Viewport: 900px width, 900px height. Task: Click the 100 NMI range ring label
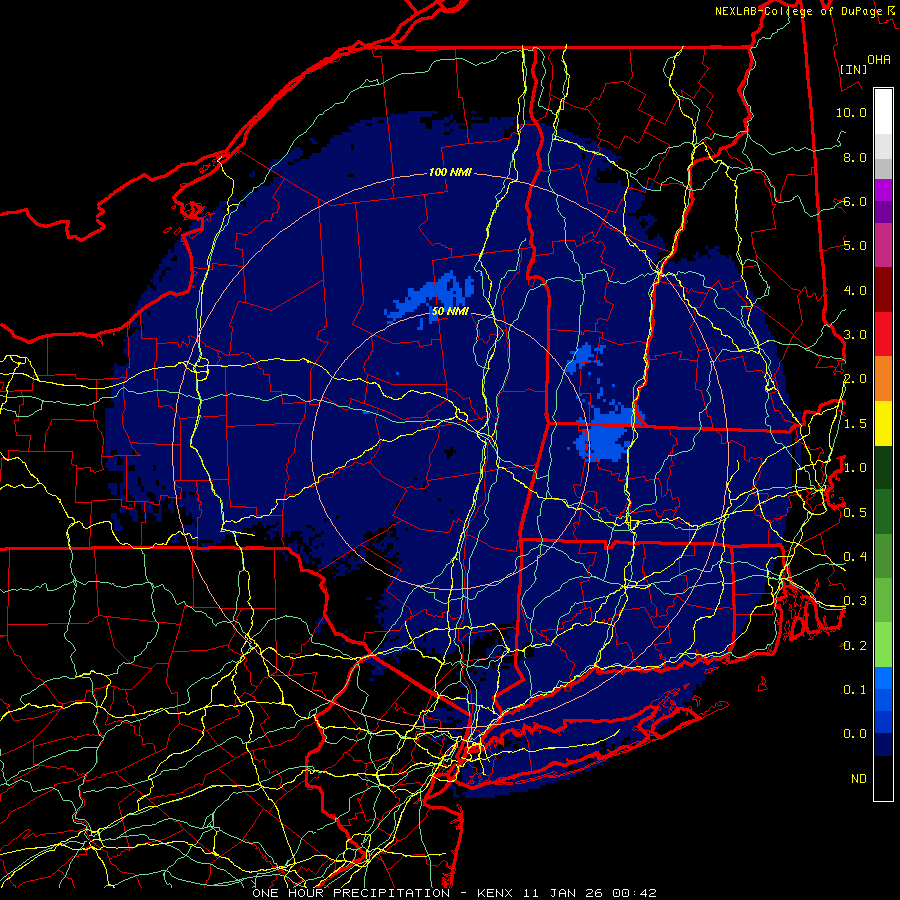click(450, 172)
